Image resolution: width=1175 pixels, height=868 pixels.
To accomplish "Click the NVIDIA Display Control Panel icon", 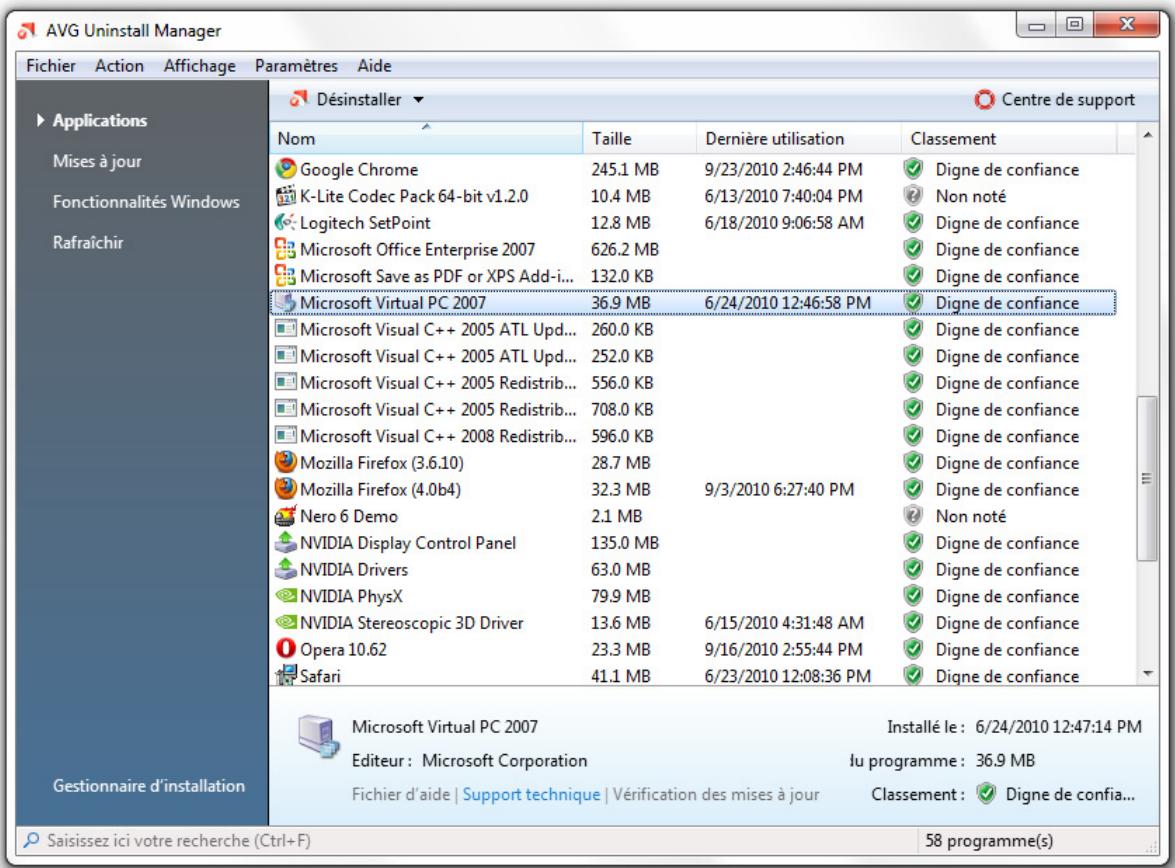I will (x=286, y=543).
